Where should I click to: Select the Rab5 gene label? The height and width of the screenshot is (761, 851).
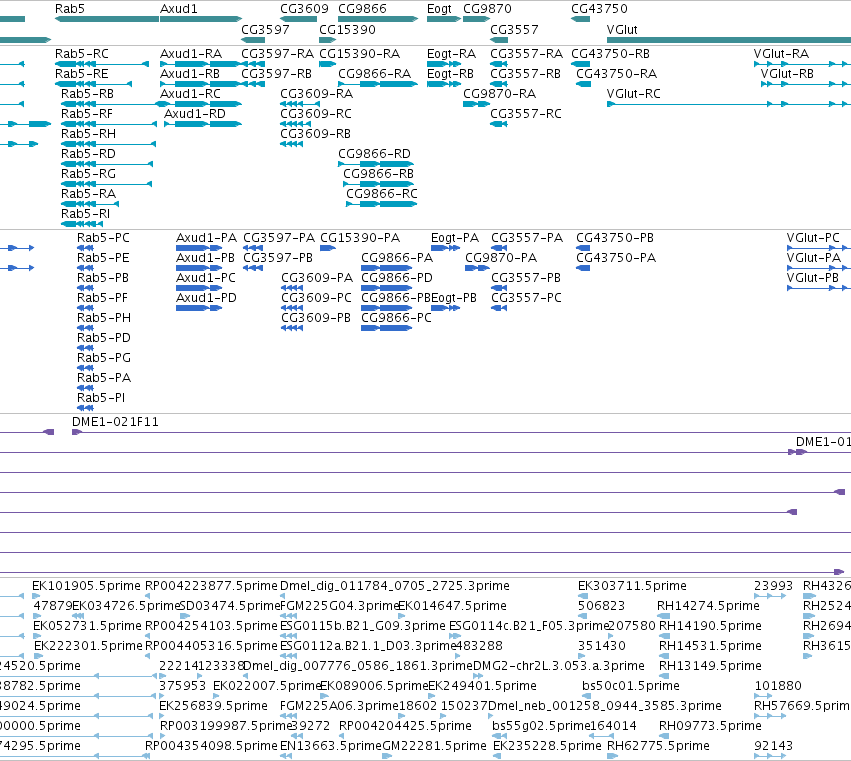[x=69, y=9]
